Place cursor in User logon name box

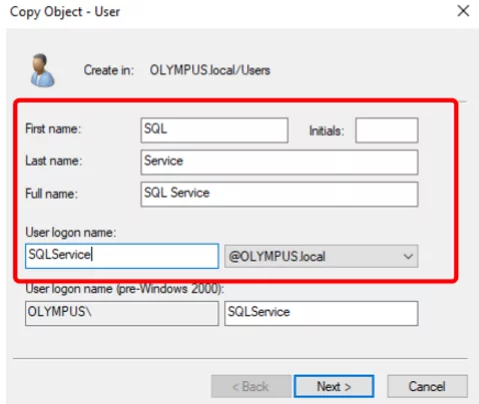pyautogui.click(x=122, y=256)
